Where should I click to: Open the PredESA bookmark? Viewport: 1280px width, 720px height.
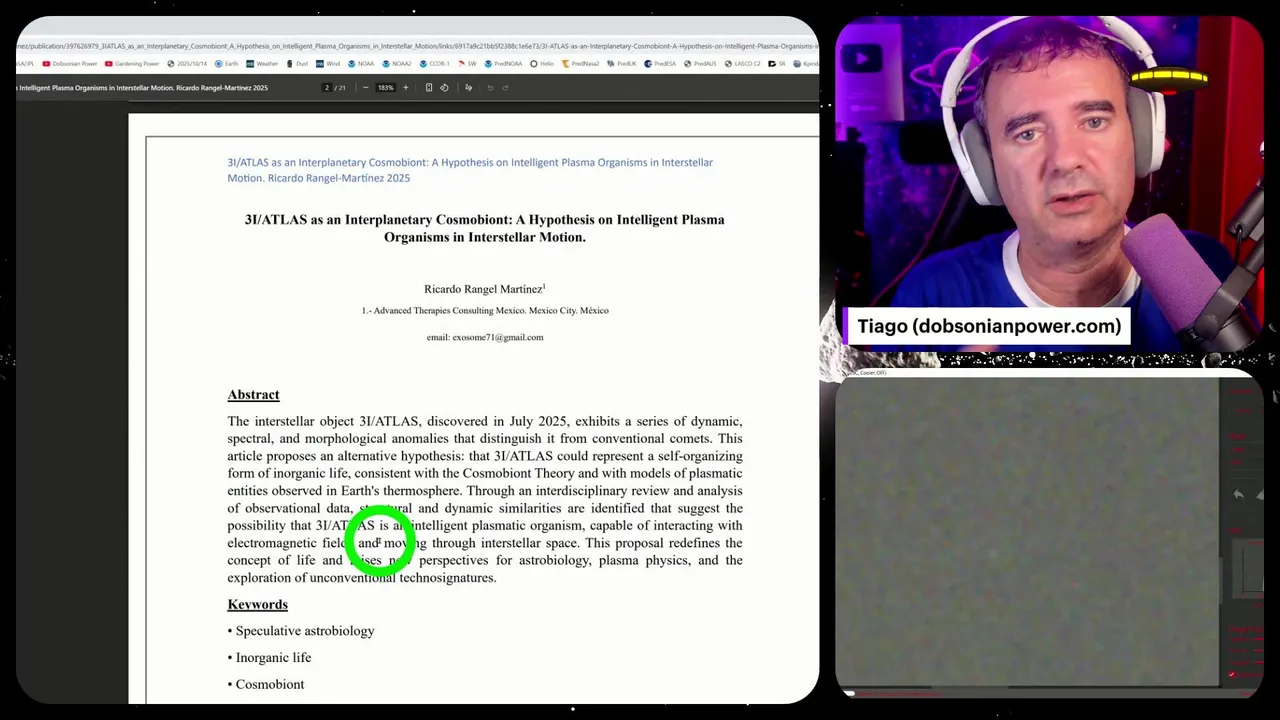point(660,64)
